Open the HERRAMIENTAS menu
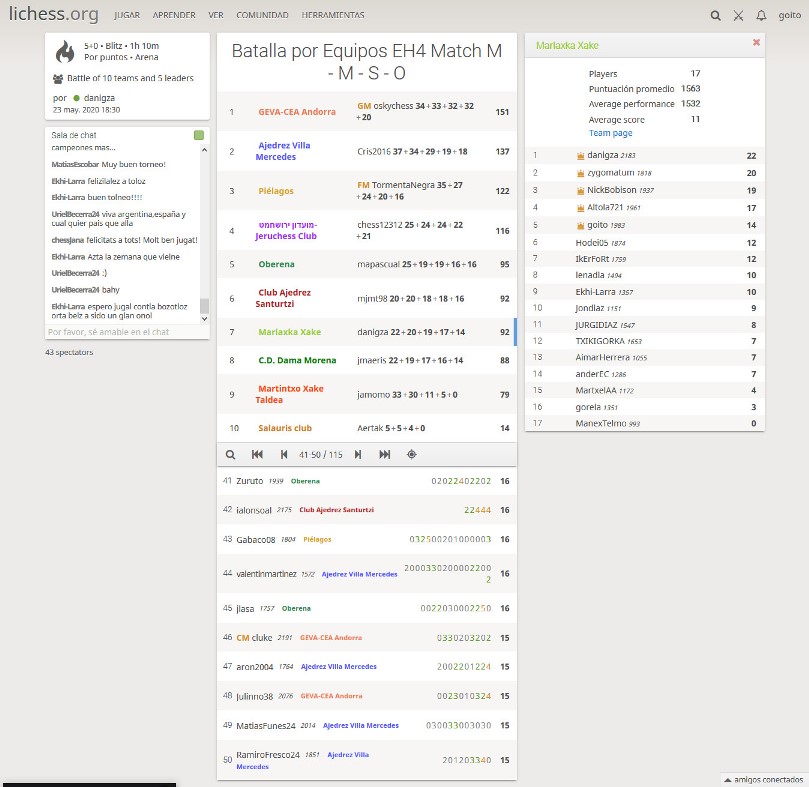Viewport: 809px width, 787px height. tap(332, 16)
